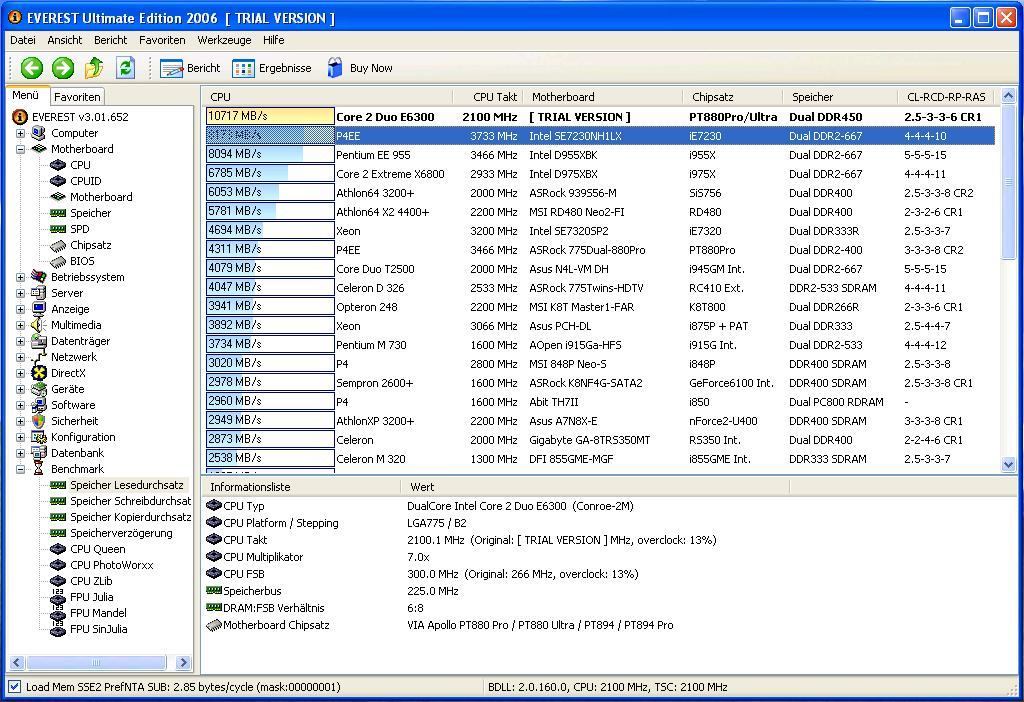Sort by Motherboard column header

602,97
